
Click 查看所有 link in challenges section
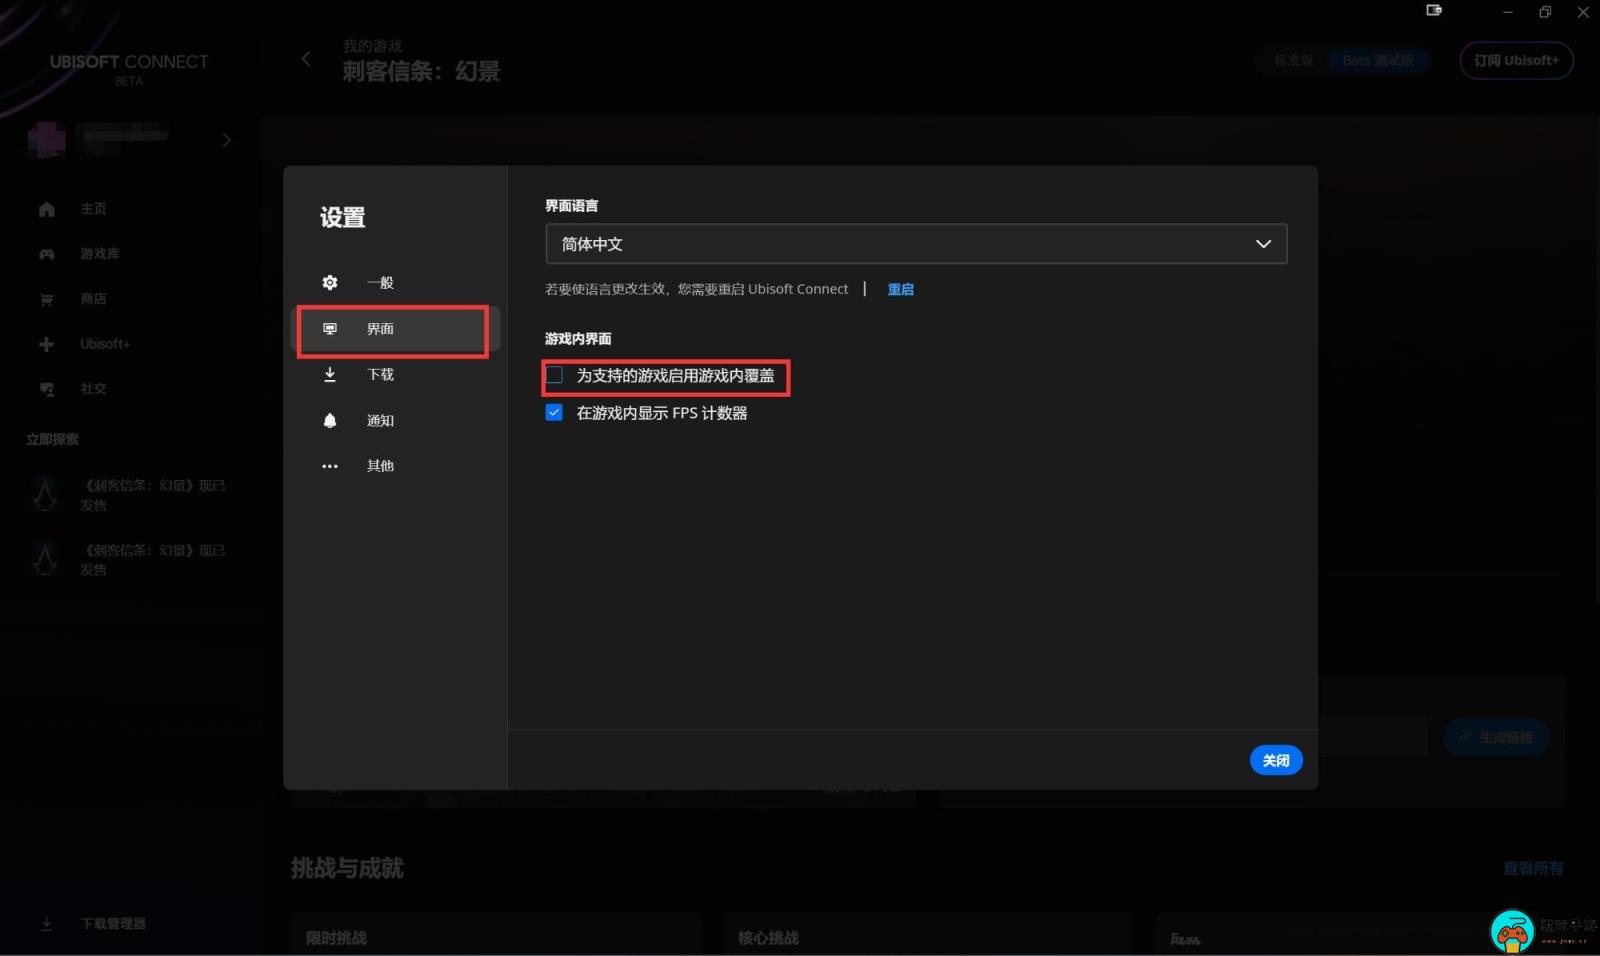coord(1533,868)
